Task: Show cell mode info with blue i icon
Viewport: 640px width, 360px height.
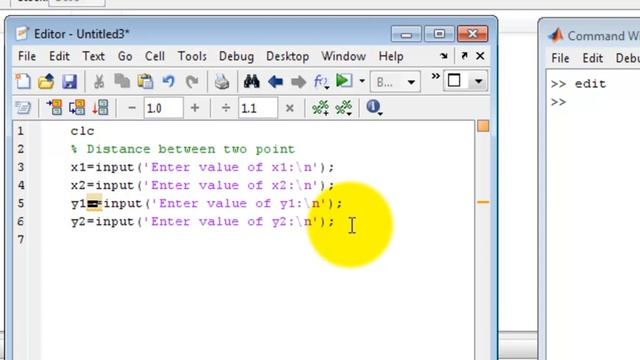Action: click(374, 107)
